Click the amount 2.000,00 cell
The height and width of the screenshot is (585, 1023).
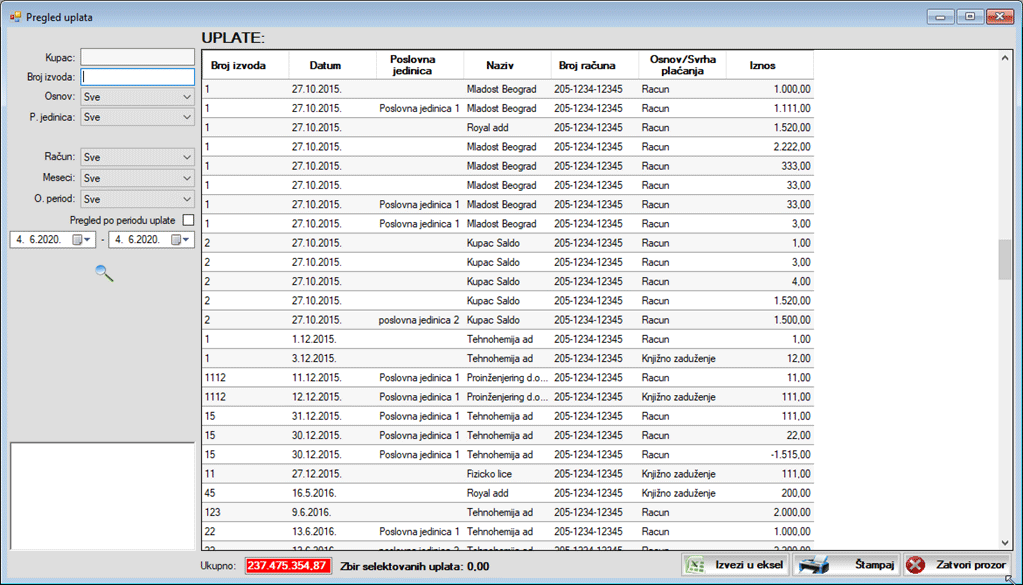[769, 513]
